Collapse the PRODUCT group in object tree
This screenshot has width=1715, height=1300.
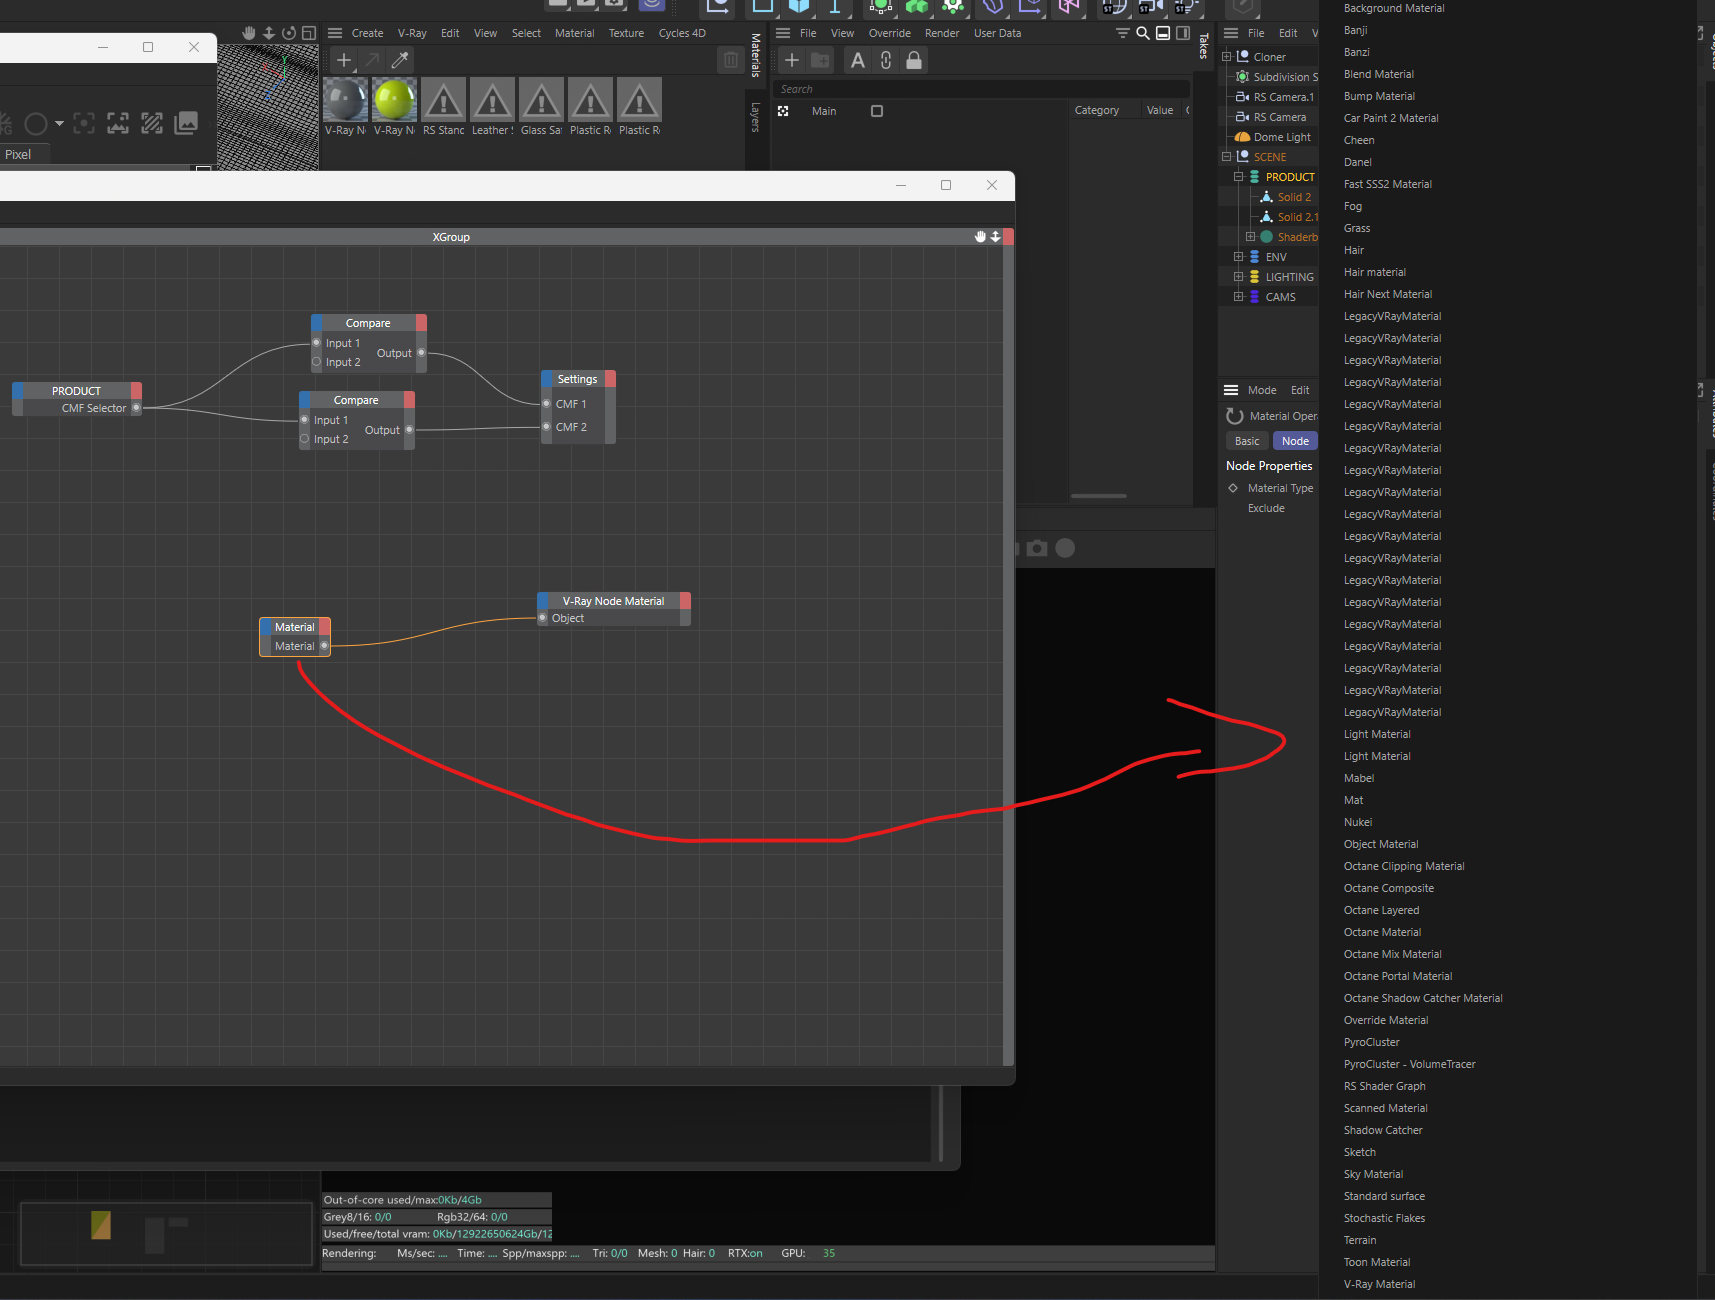pyautogui.click(x=1239, y=177)
